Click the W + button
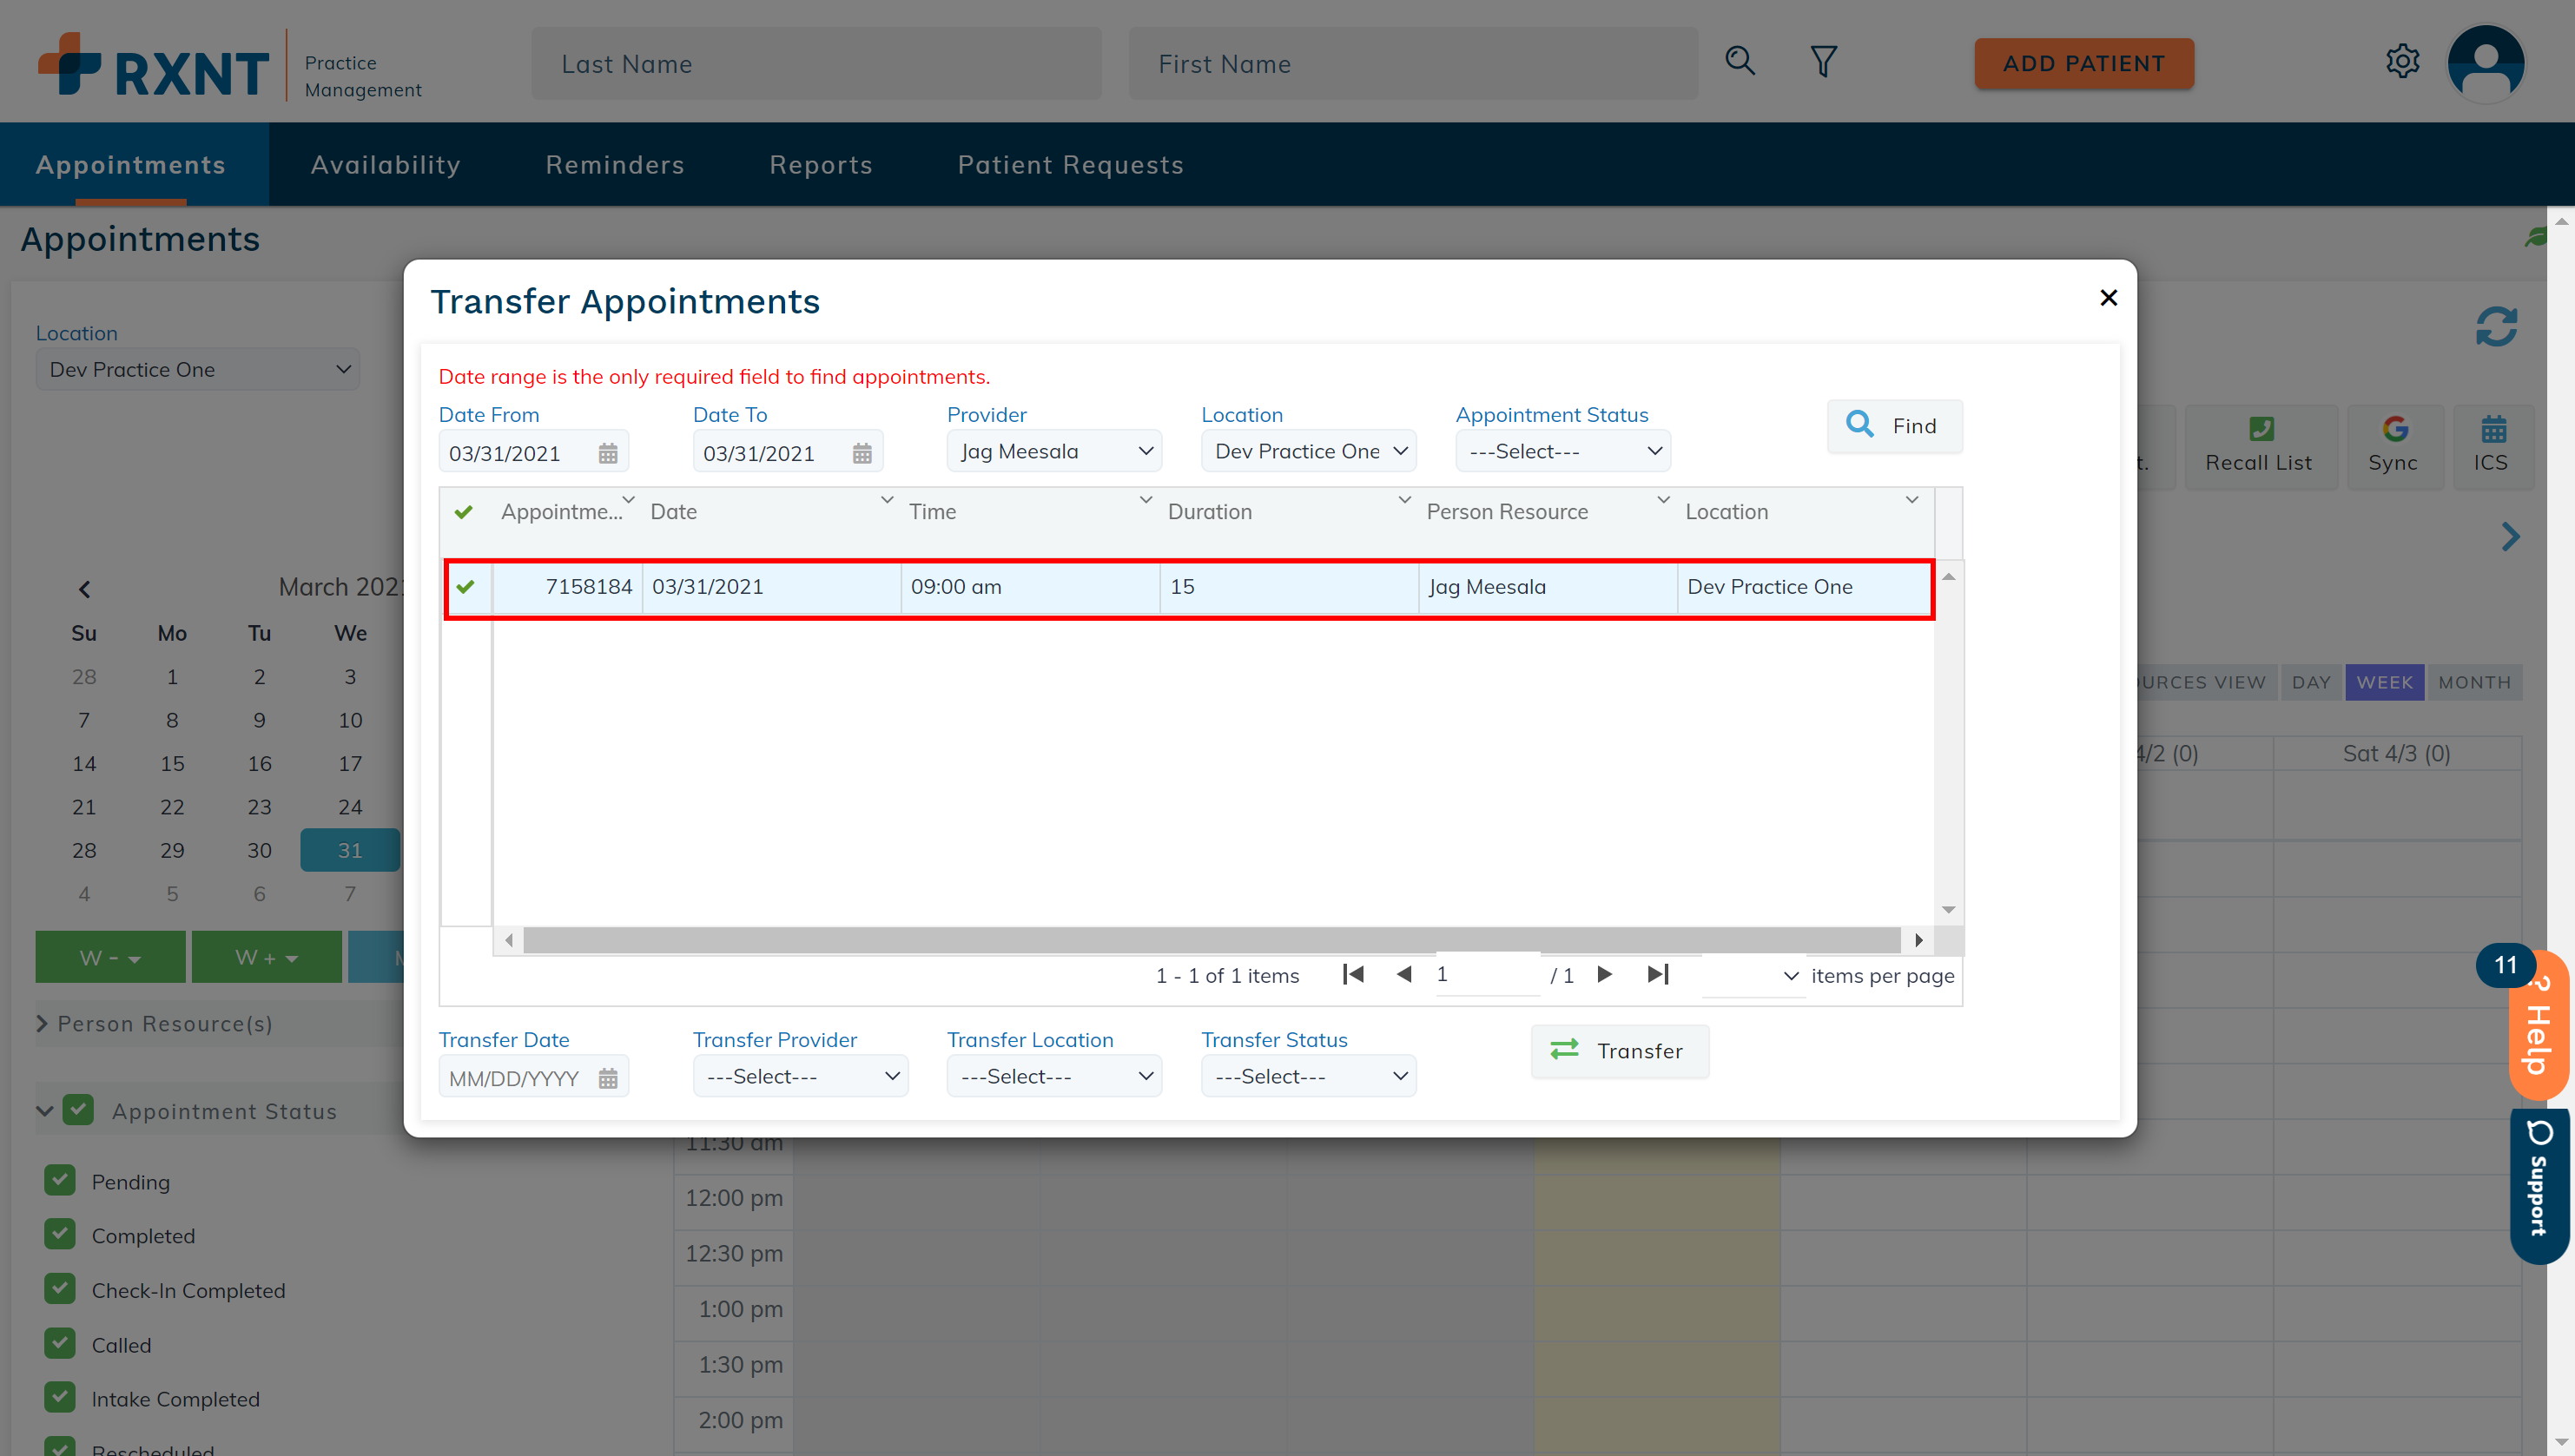2575x1456 pixels. tap(266, 957)
